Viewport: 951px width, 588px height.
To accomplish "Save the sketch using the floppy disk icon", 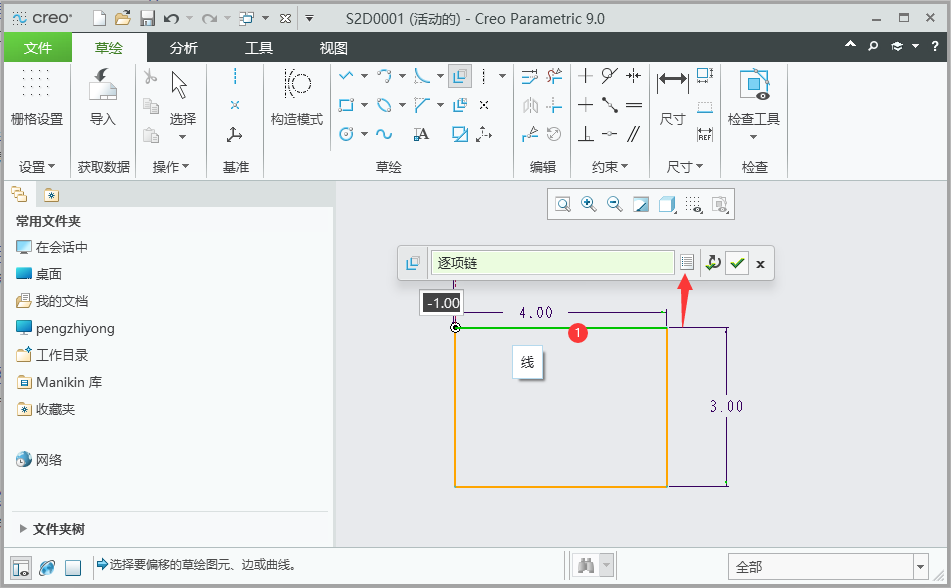I will coord(147,19).
